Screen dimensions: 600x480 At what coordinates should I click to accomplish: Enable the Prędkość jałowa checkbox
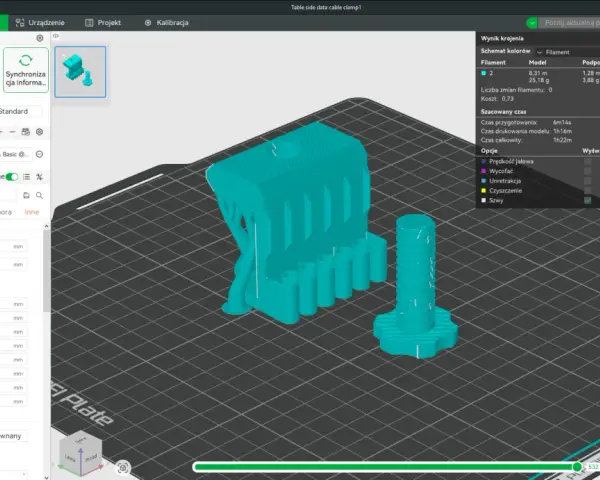click(588, 162)
